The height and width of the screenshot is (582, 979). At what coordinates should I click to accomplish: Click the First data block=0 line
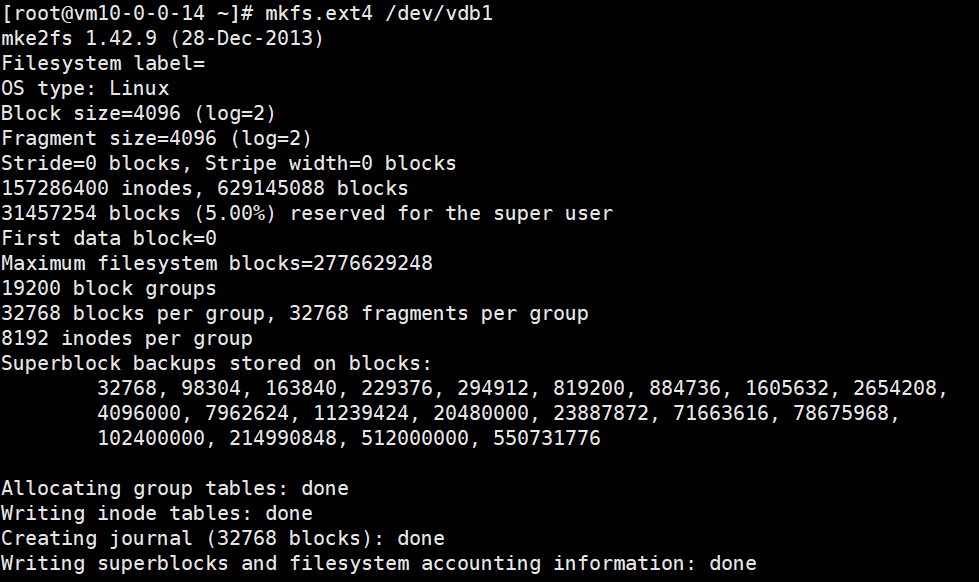(109, 238)
